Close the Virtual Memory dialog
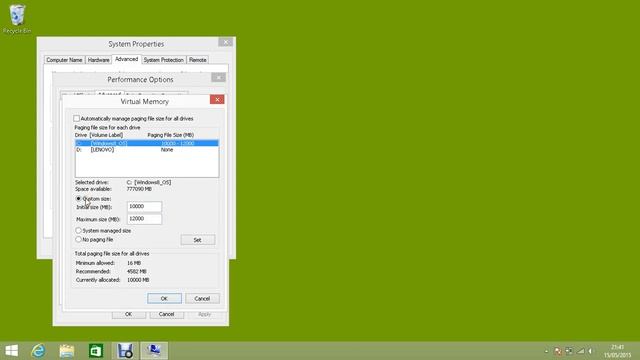 coord(217,100)
